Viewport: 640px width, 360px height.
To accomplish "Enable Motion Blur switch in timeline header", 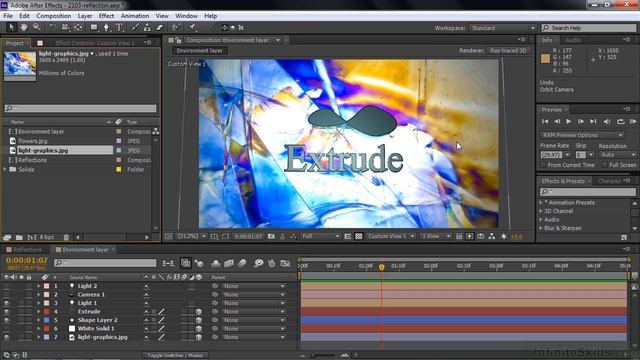I will 242,264.
